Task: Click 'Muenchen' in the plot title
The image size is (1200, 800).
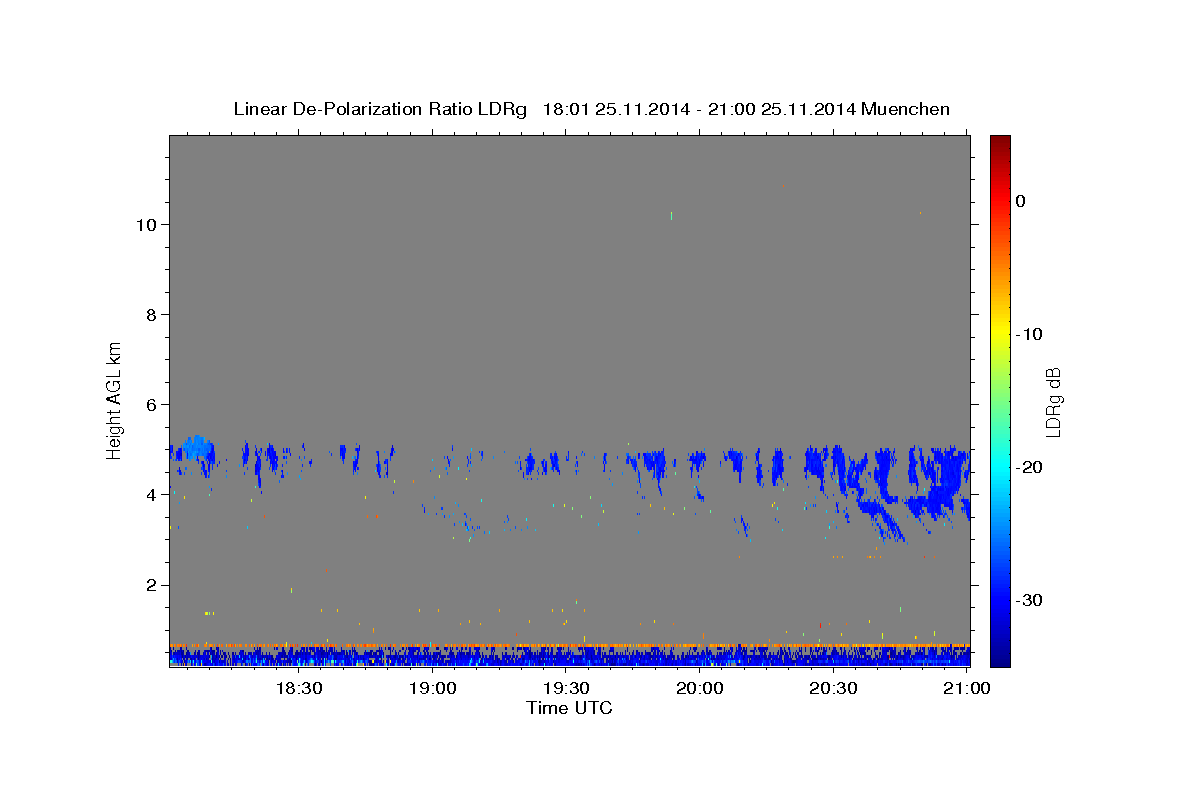Action: click(x=905, y=109)
